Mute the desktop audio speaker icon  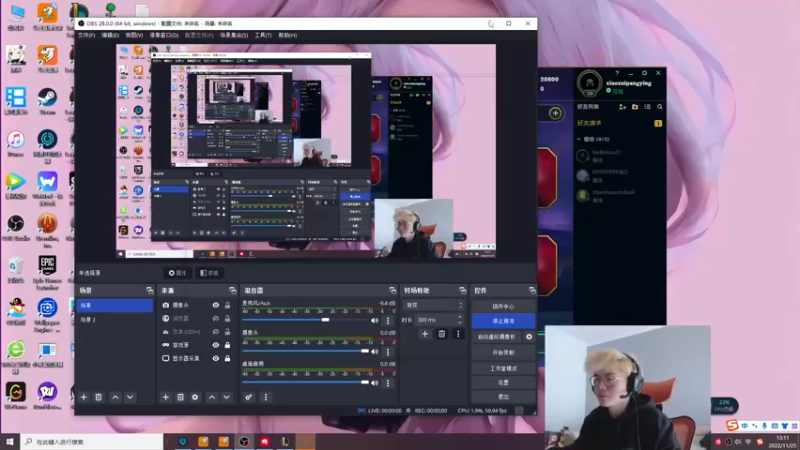tap(375, 383)
